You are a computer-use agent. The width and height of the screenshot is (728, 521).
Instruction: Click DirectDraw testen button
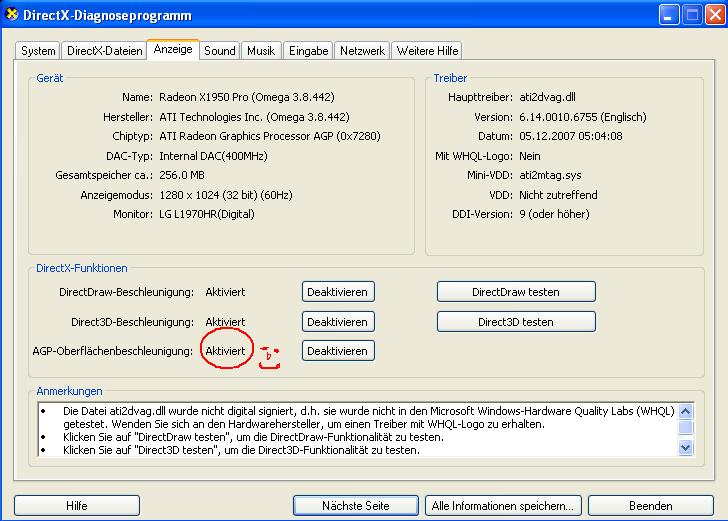coord(516,292)
